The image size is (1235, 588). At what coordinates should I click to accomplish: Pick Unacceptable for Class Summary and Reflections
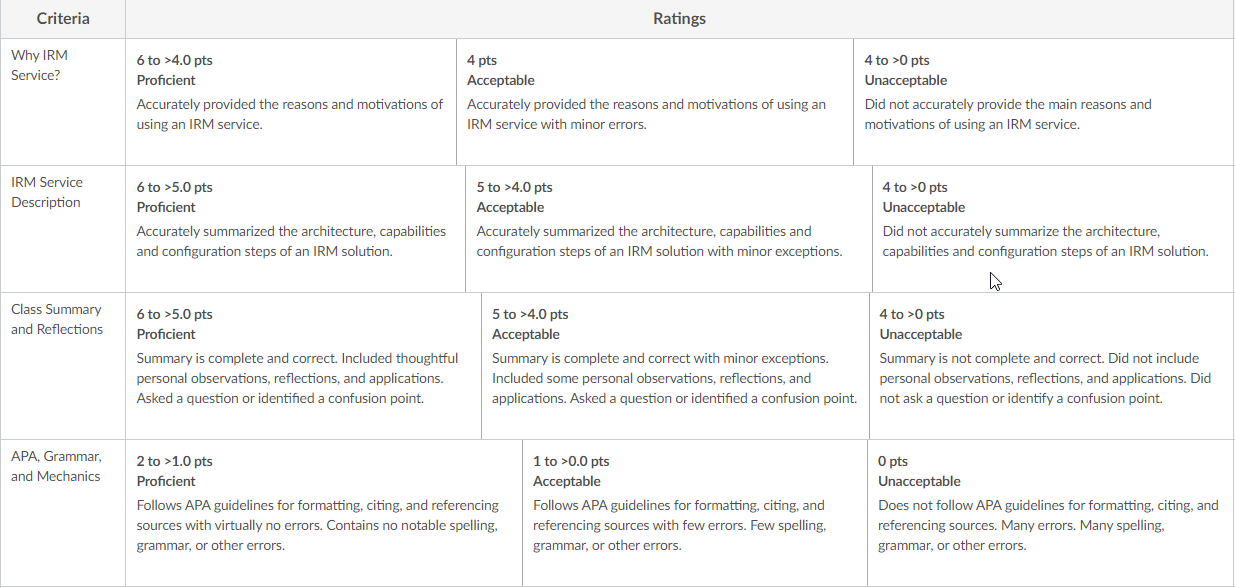[1052, 366]
